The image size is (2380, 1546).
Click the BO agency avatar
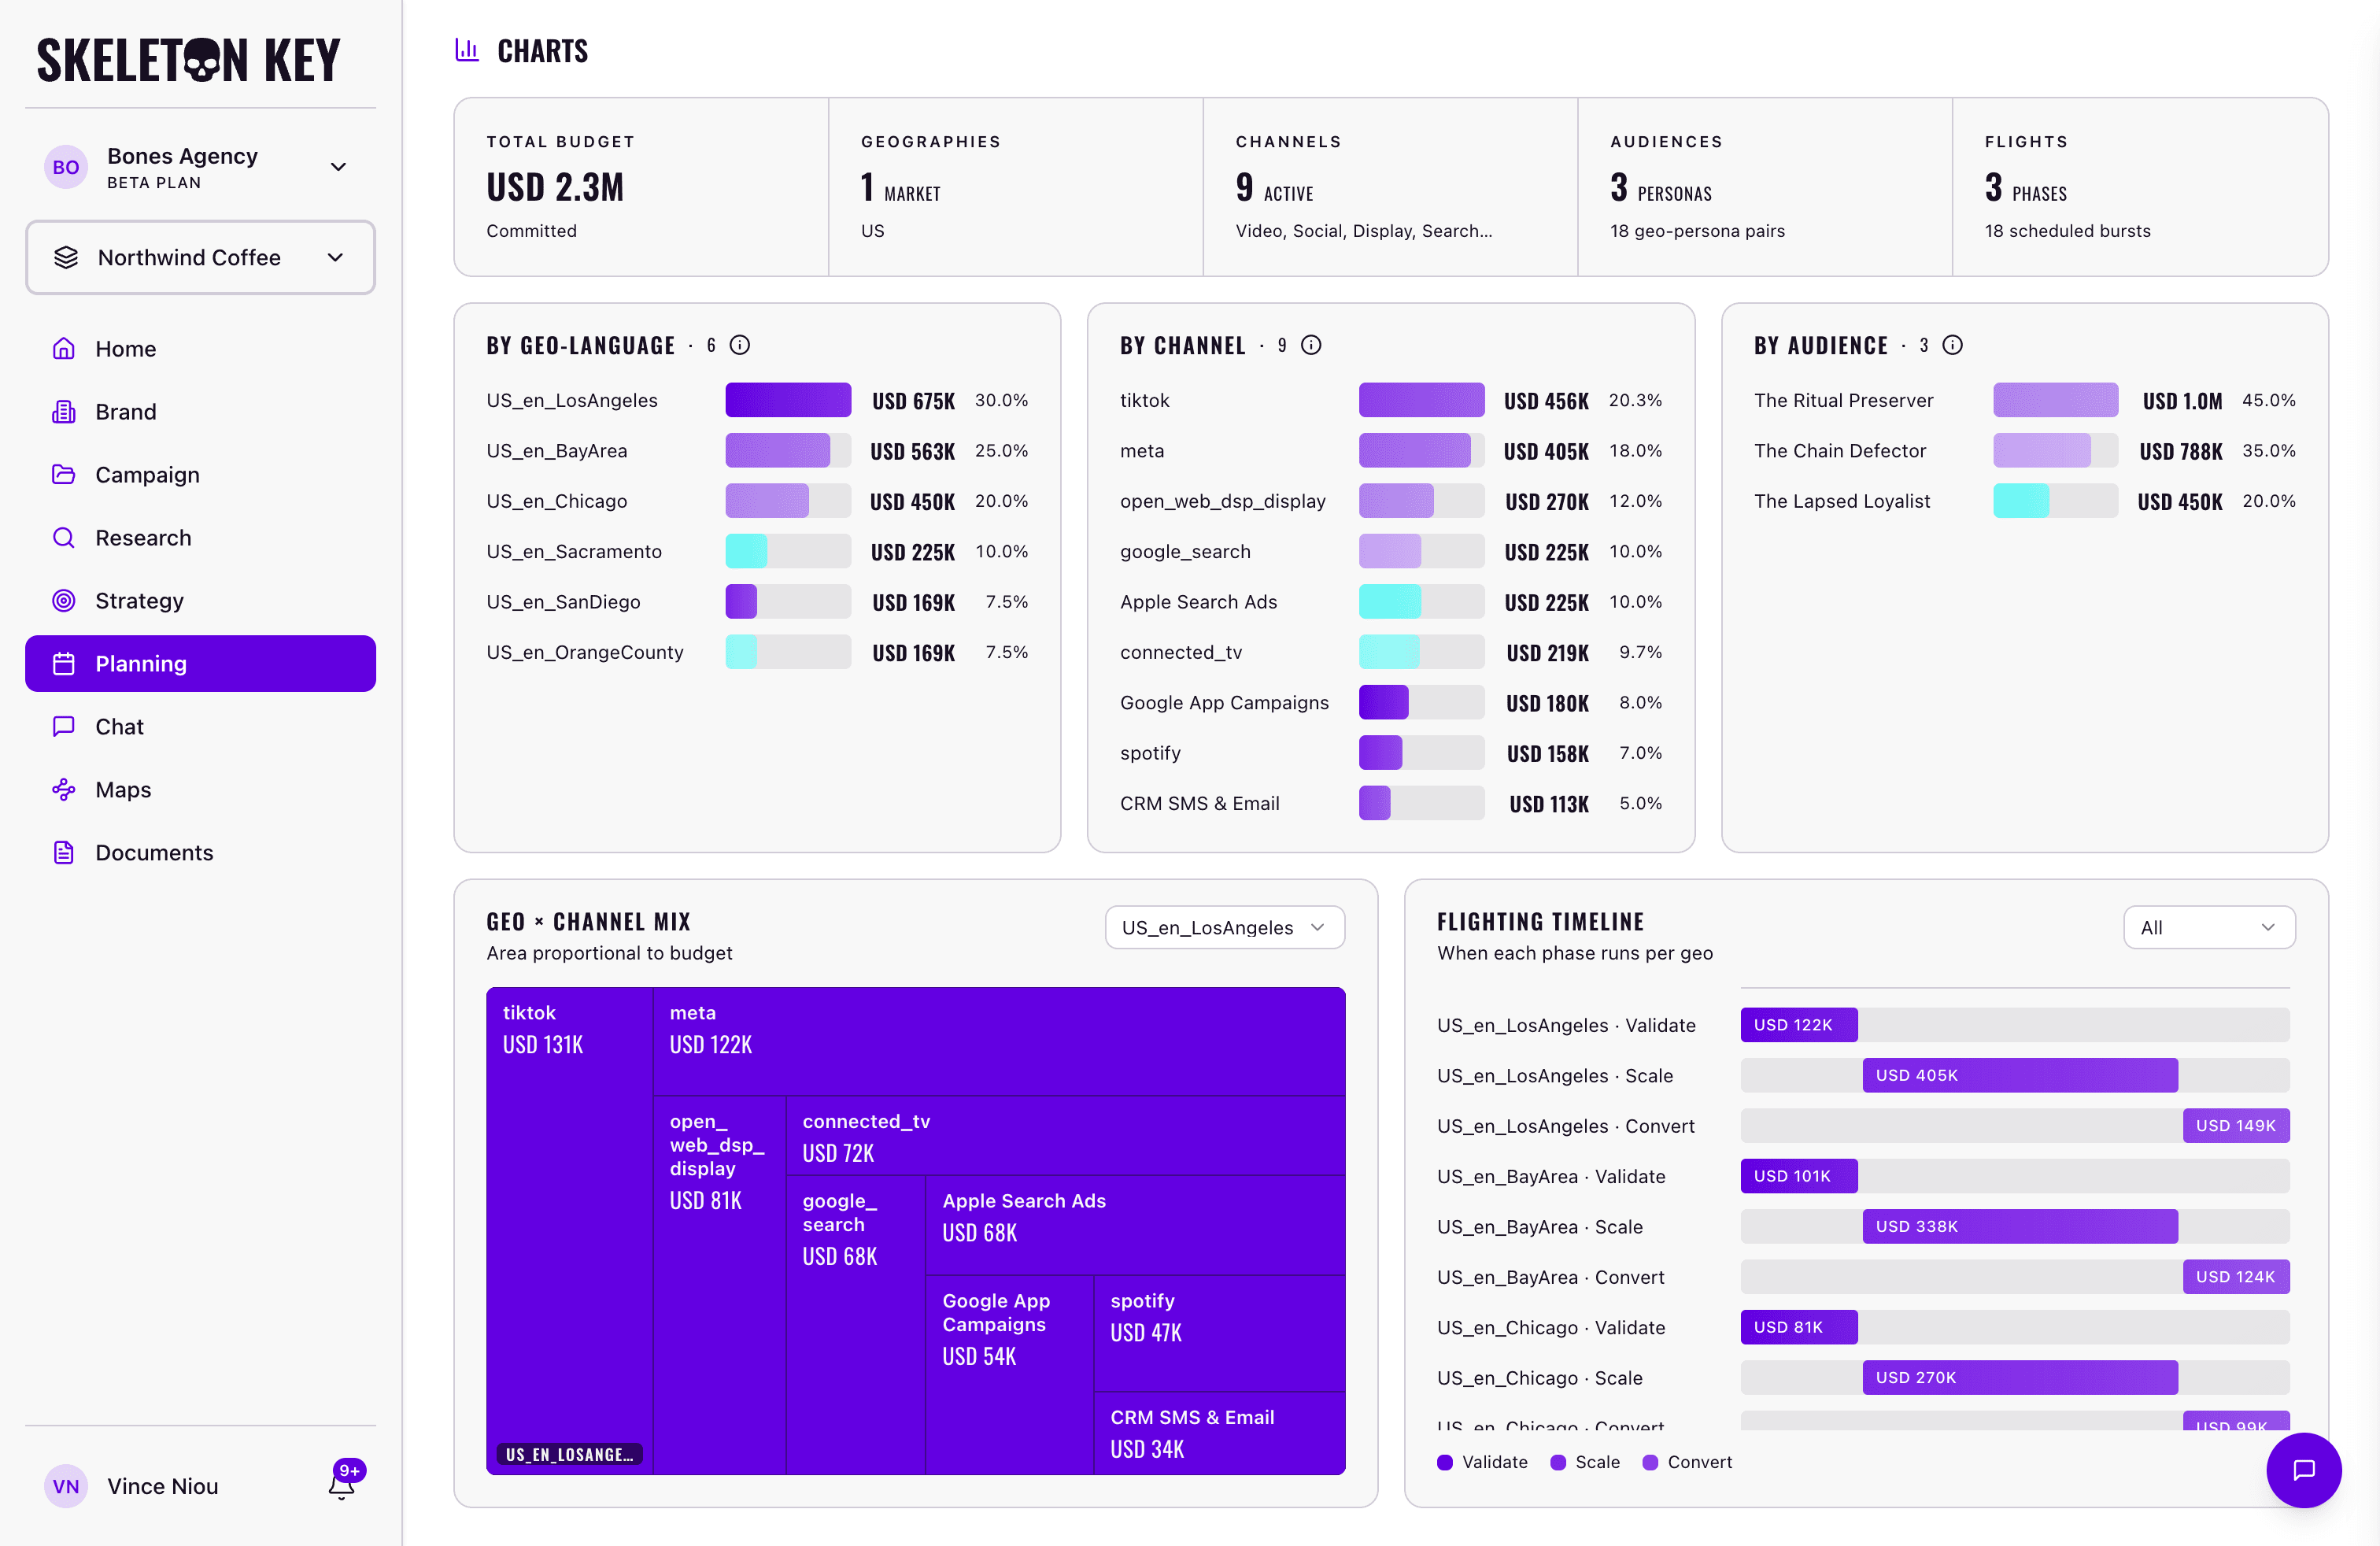[x=66, y=167]
